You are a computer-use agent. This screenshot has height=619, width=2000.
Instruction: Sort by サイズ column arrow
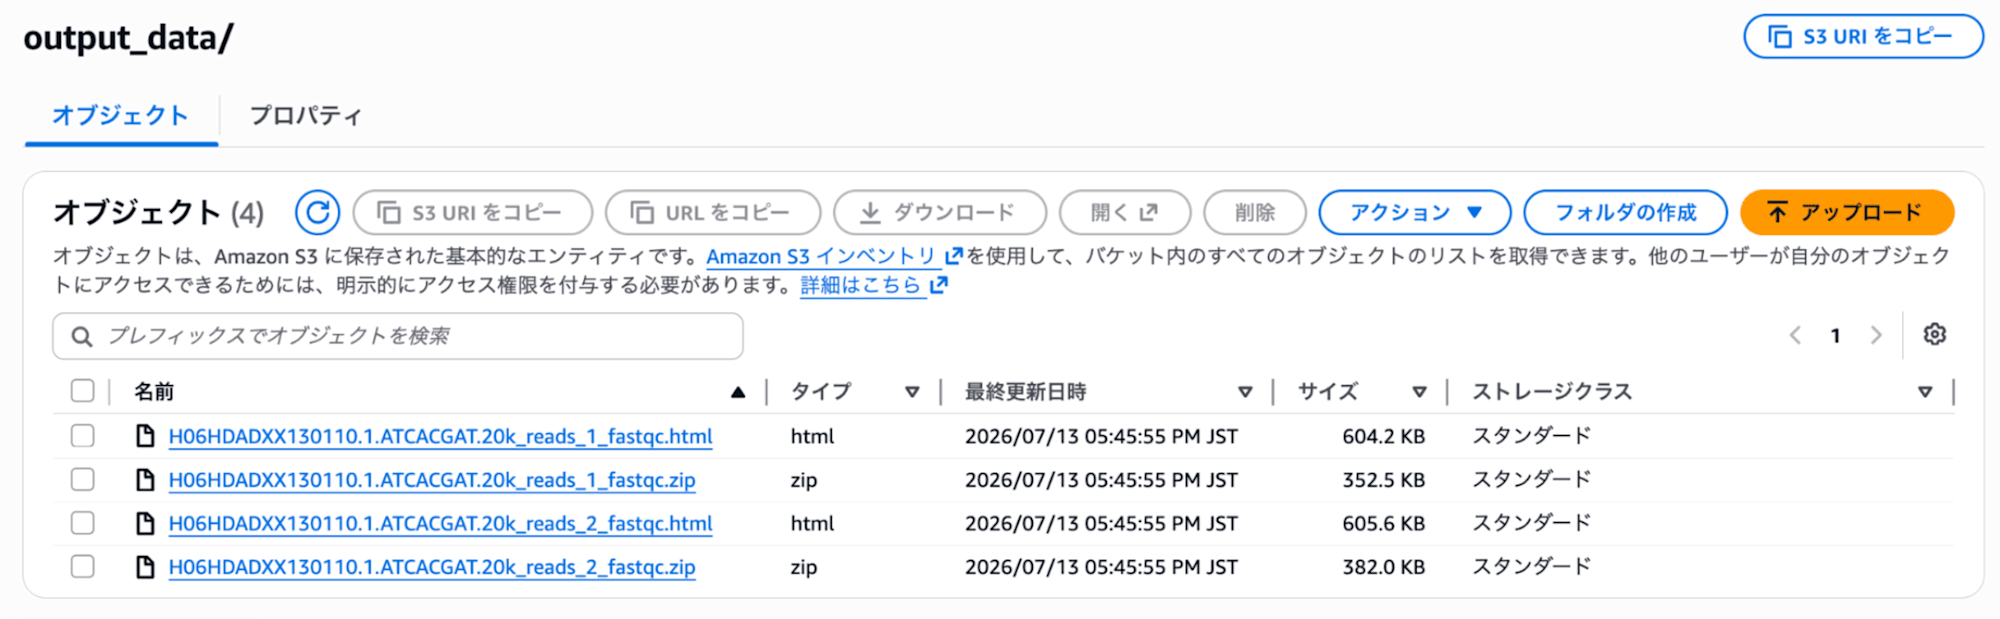pos(1419,392)
